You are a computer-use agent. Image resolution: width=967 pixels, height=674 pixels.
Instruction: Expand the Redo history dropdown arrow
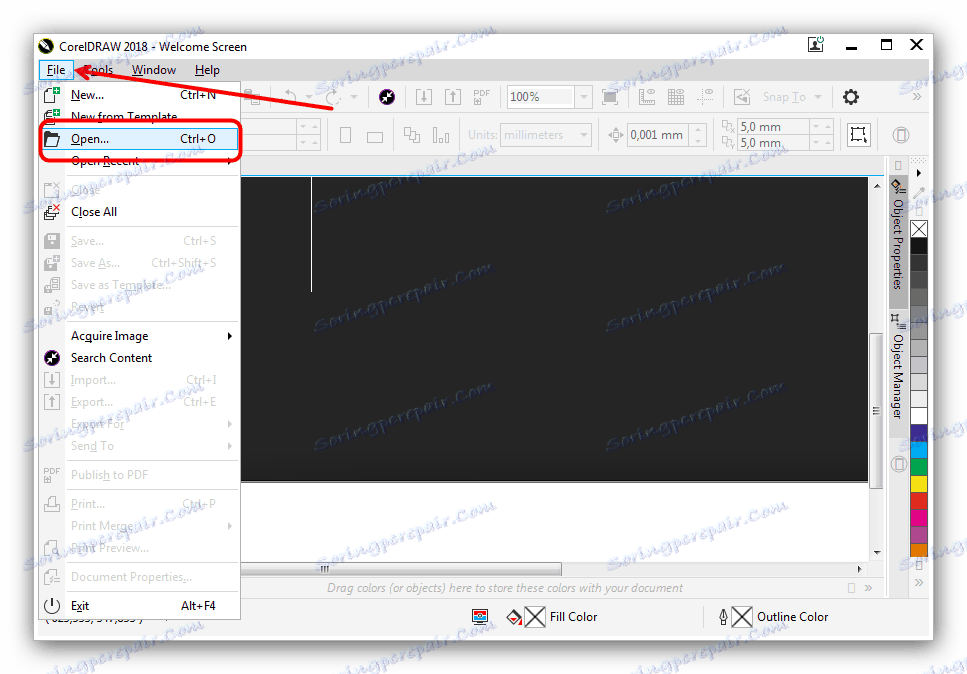pyautogui.click(x=353, y=97)
